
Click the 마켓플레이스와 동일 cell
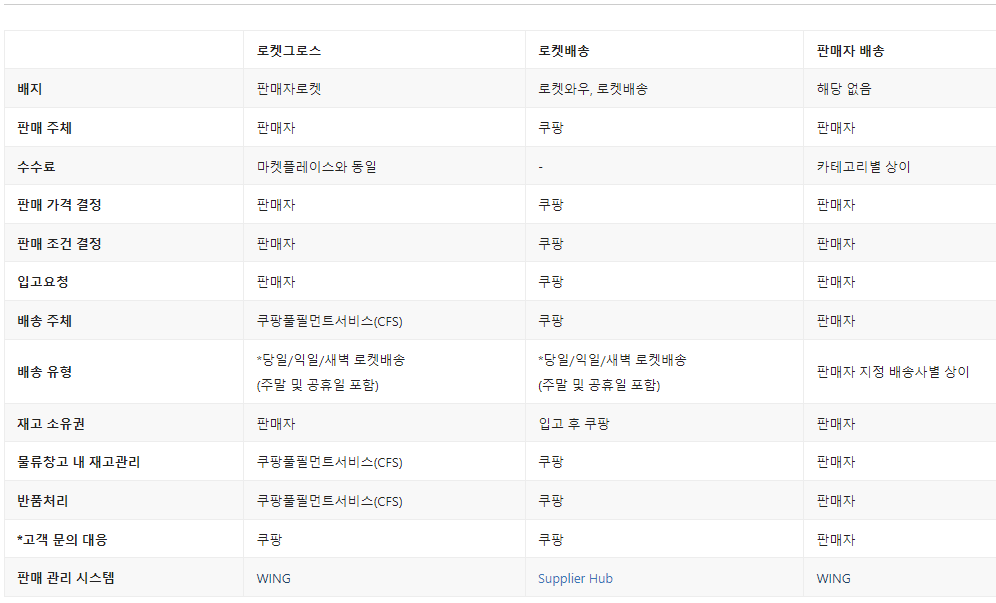coord(317,166)
